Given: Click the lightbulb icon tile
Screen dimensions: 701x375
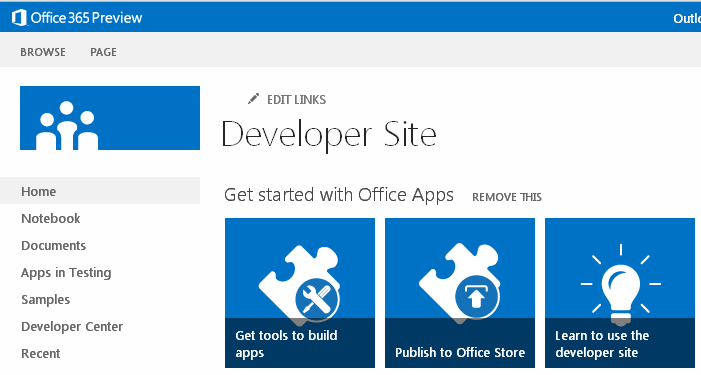Looking at the screenshot, I should (x=620, y=293).
